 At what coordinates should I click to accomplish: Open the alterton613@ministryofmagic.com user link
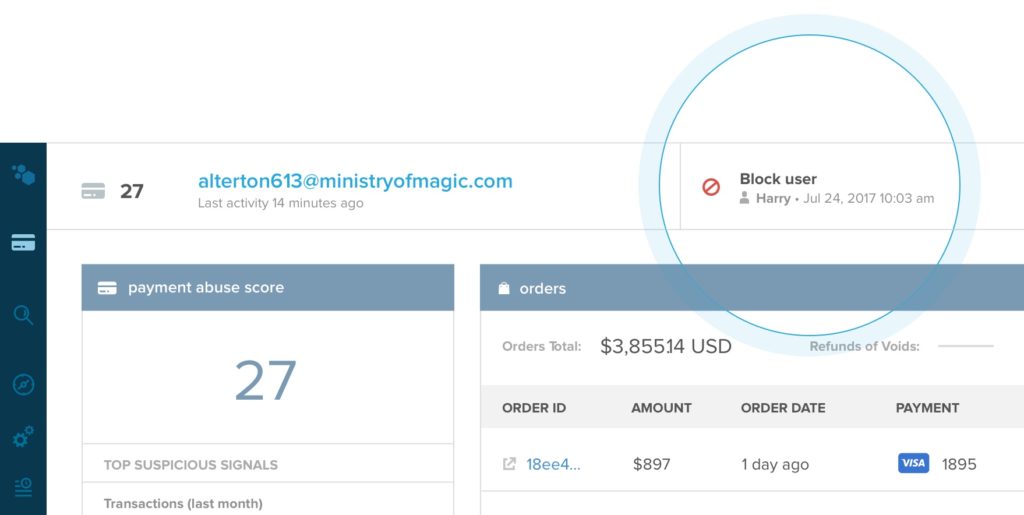pos(355,181)
